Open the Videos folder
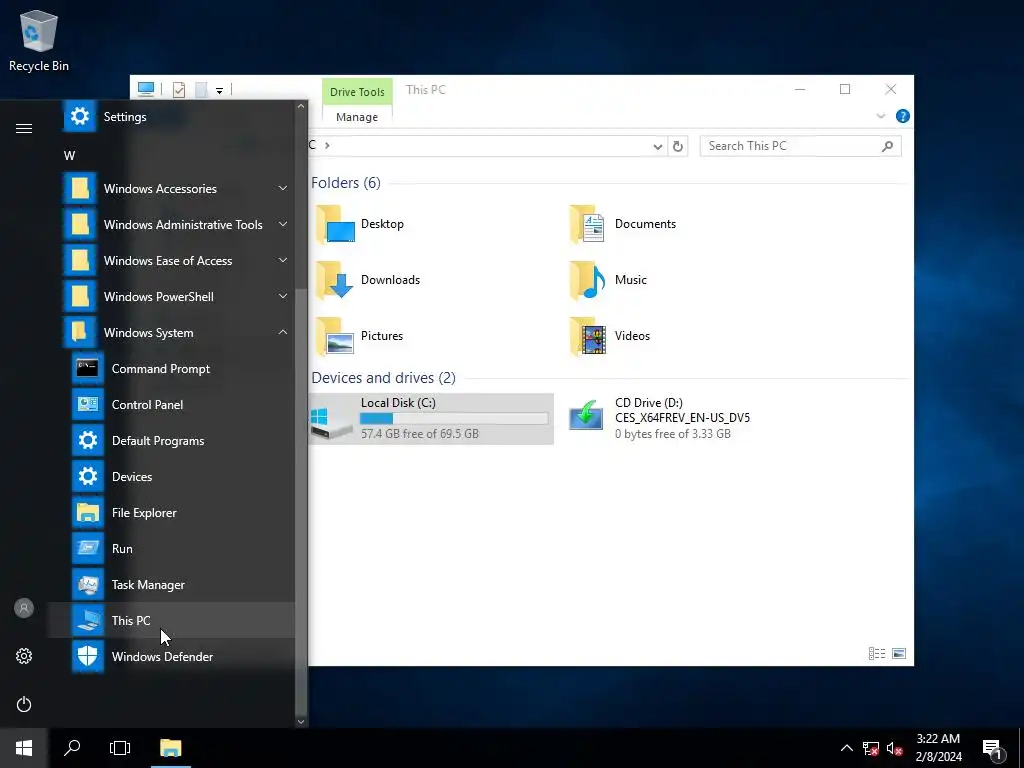The height and width of the screenshot is (768, 1024). click(610, 336)
